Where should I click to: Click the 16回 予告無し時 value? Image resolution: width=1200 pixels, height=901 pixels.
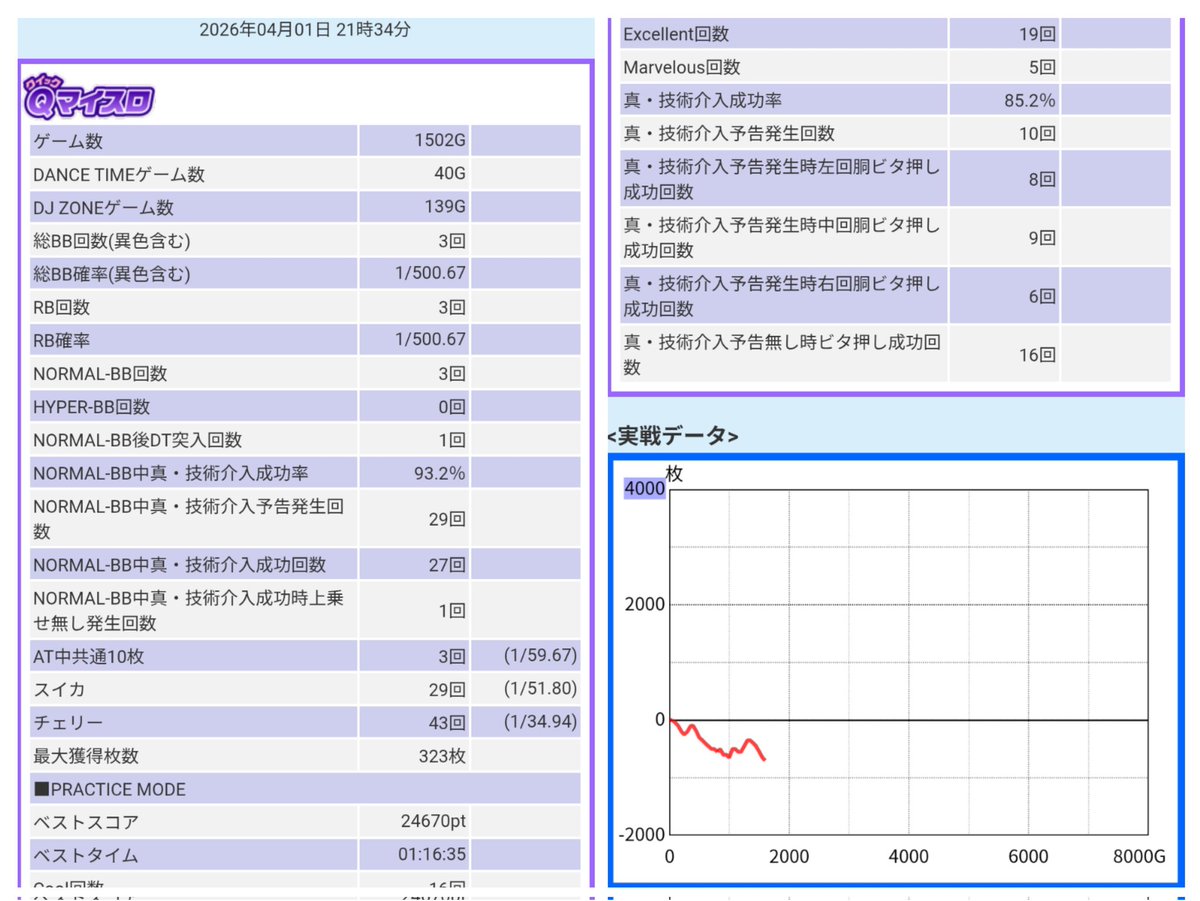[x=1038, y=354]
